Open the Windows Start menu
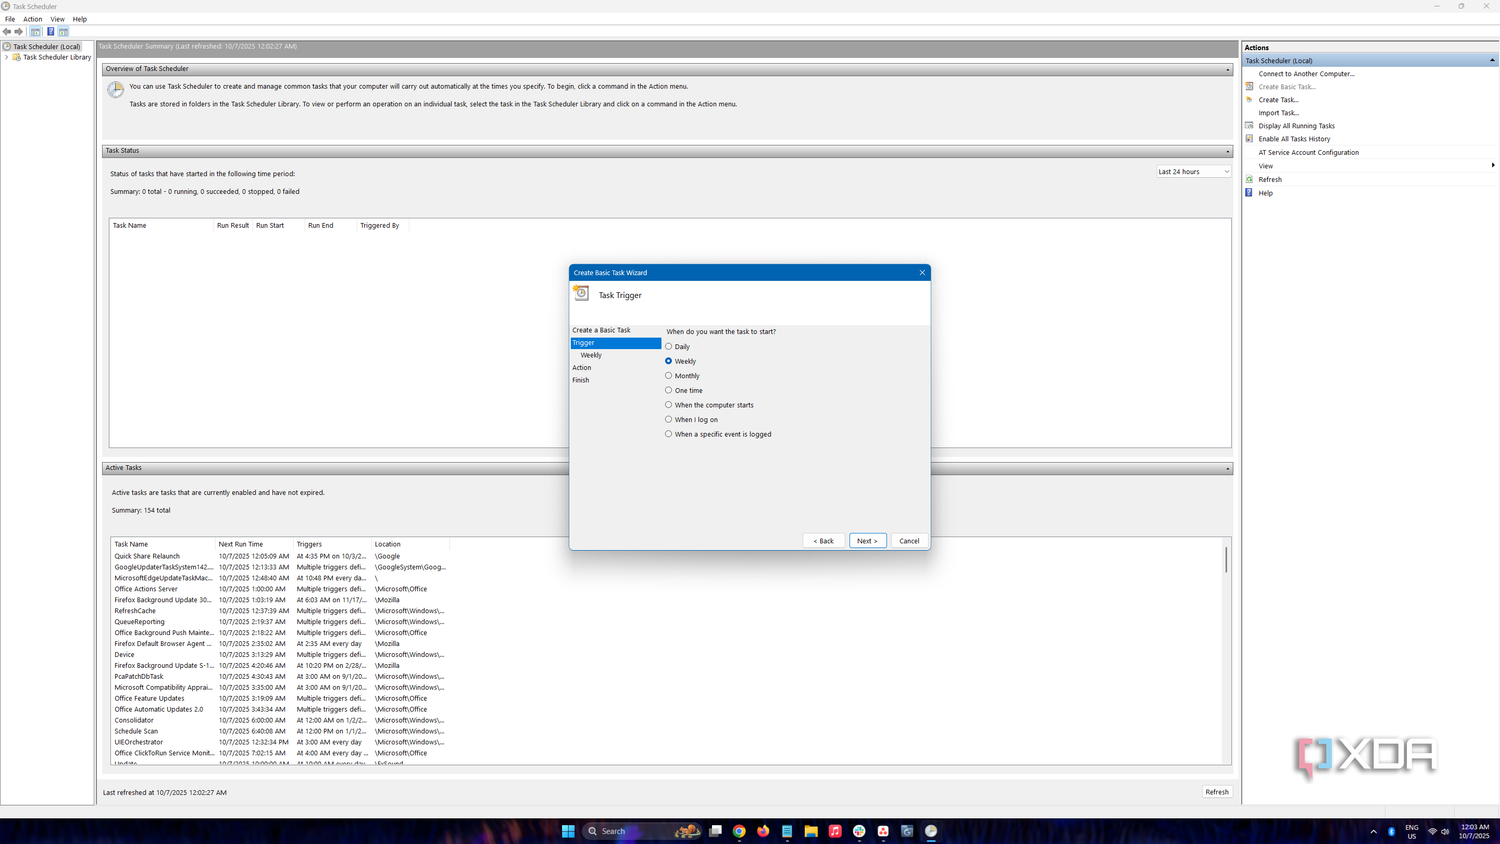Viewport: 1500px width, 844px height. coord(568,831)
